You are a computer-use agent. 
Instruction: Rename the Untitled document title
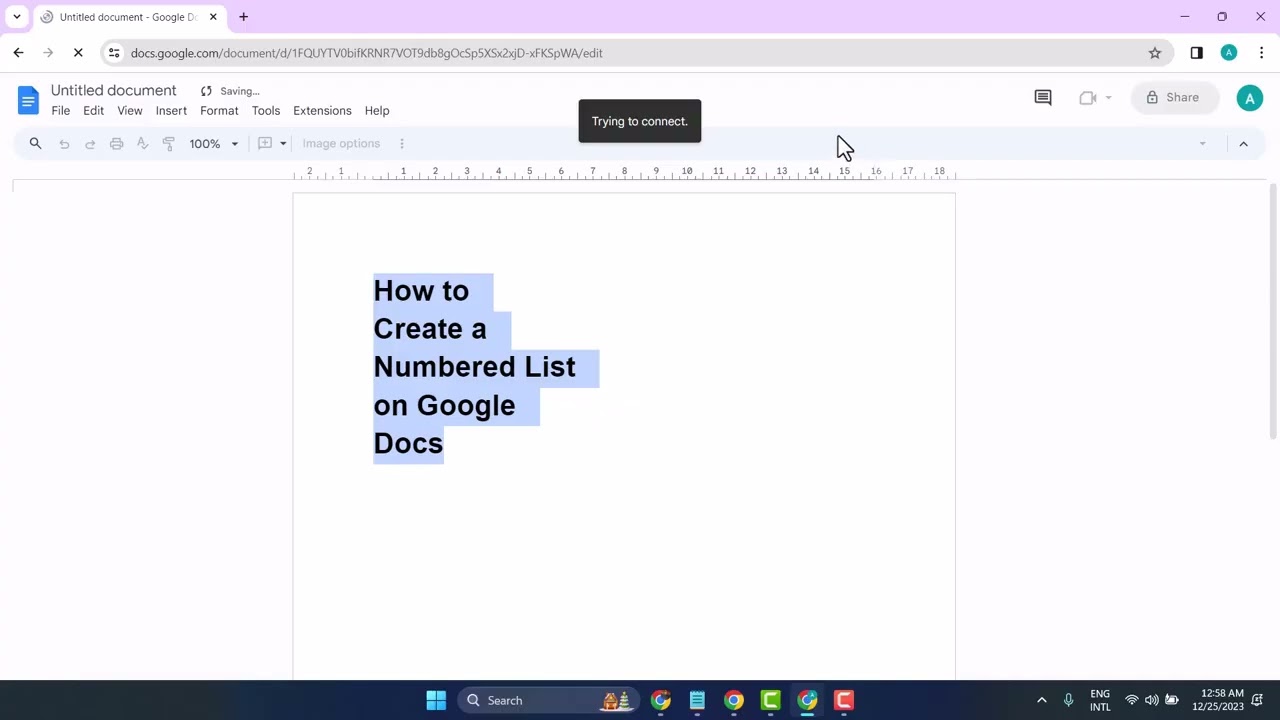(113, 90)
